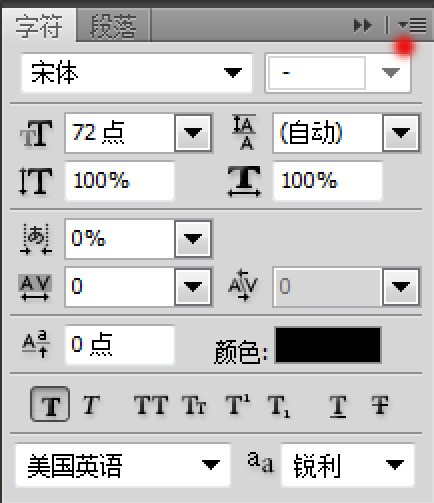Click the horizontal scale 100% field

(x=328, y=181)
